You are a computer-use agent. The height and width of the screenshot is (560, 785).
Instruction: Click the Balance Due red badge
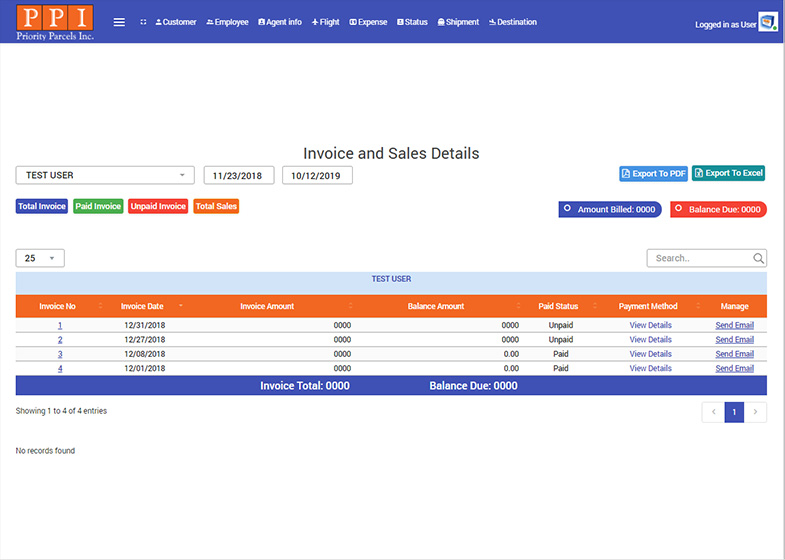point(718,209)
